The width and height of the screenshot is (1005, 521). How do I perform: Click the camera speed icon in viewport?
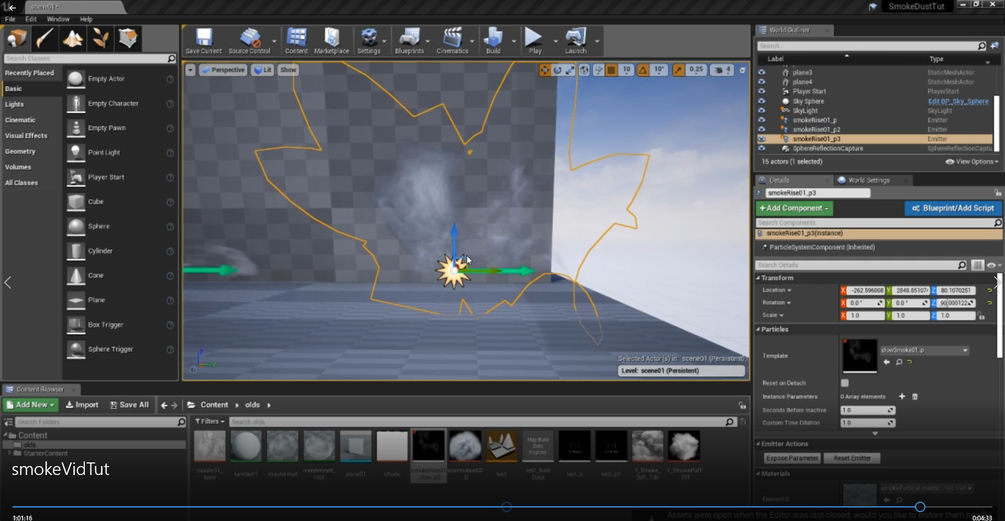[718, 70]
